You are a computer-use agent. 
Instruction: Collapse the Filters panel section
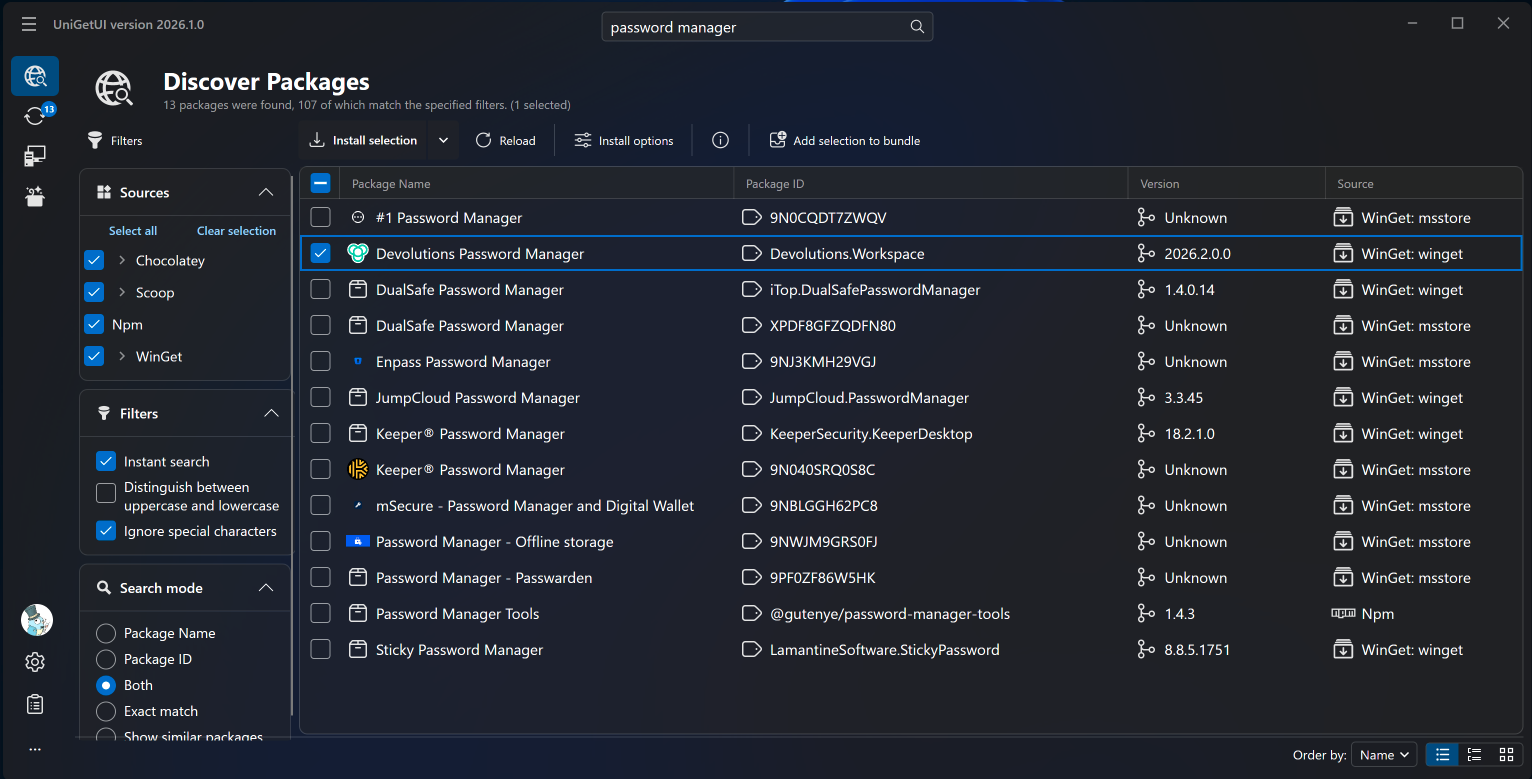tap(270, 413)
